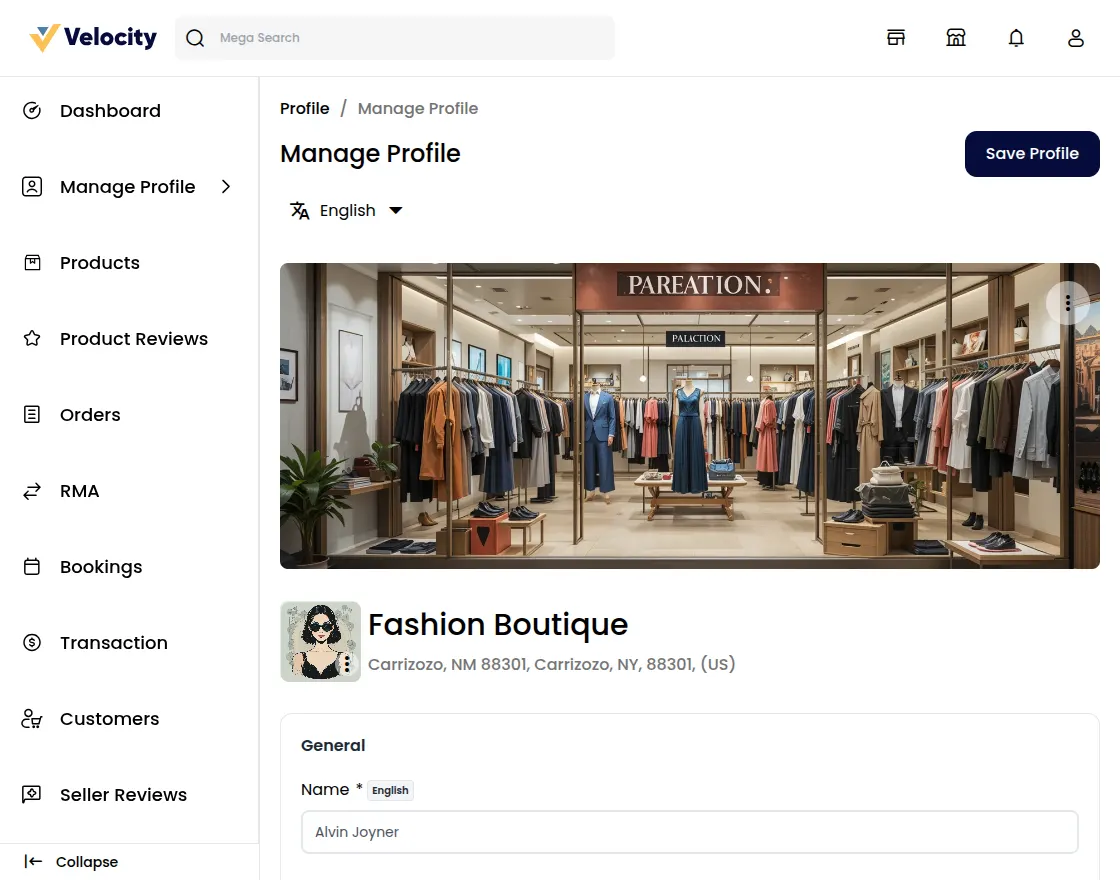1120x880 pixels.
Task: Open the storefront icon in the top bar
Action: [x=956, y=37]
